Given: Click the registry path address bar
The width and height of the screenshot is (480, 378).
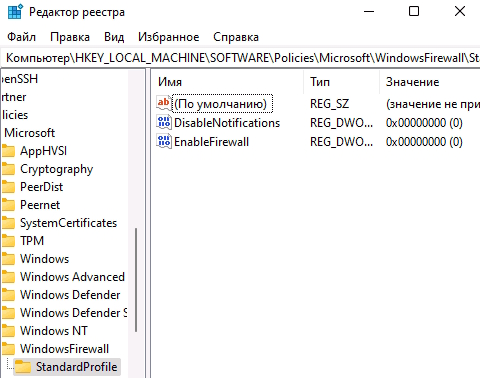Looking at the screenshot, I should point(241,58).
